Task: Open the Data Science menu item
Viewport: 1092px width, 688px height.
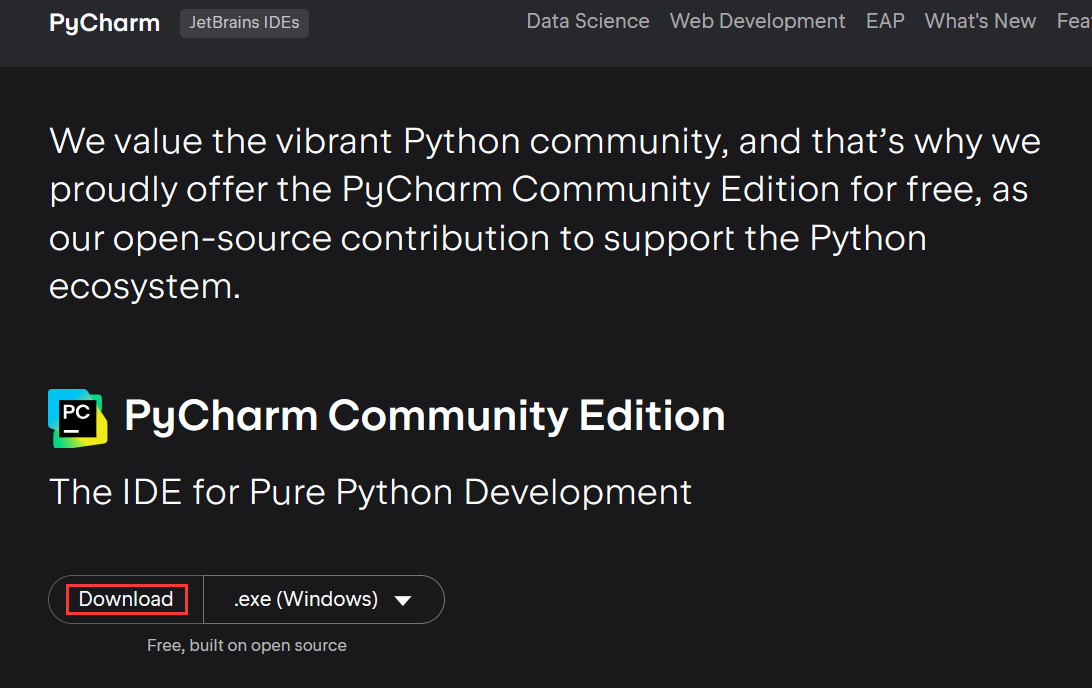Action: pos(588,21)
